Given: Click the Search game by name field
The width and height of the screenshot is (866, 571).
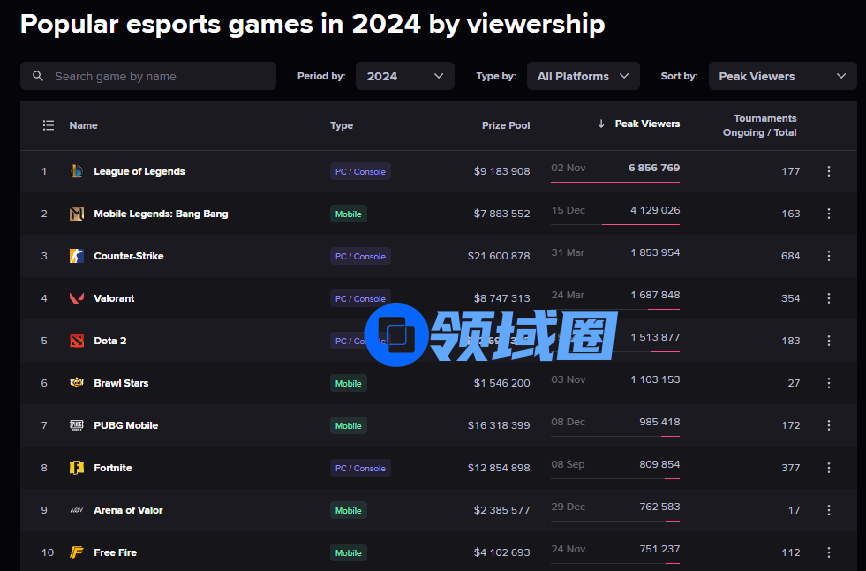Looking at the screenshot, I should [148, 76].
